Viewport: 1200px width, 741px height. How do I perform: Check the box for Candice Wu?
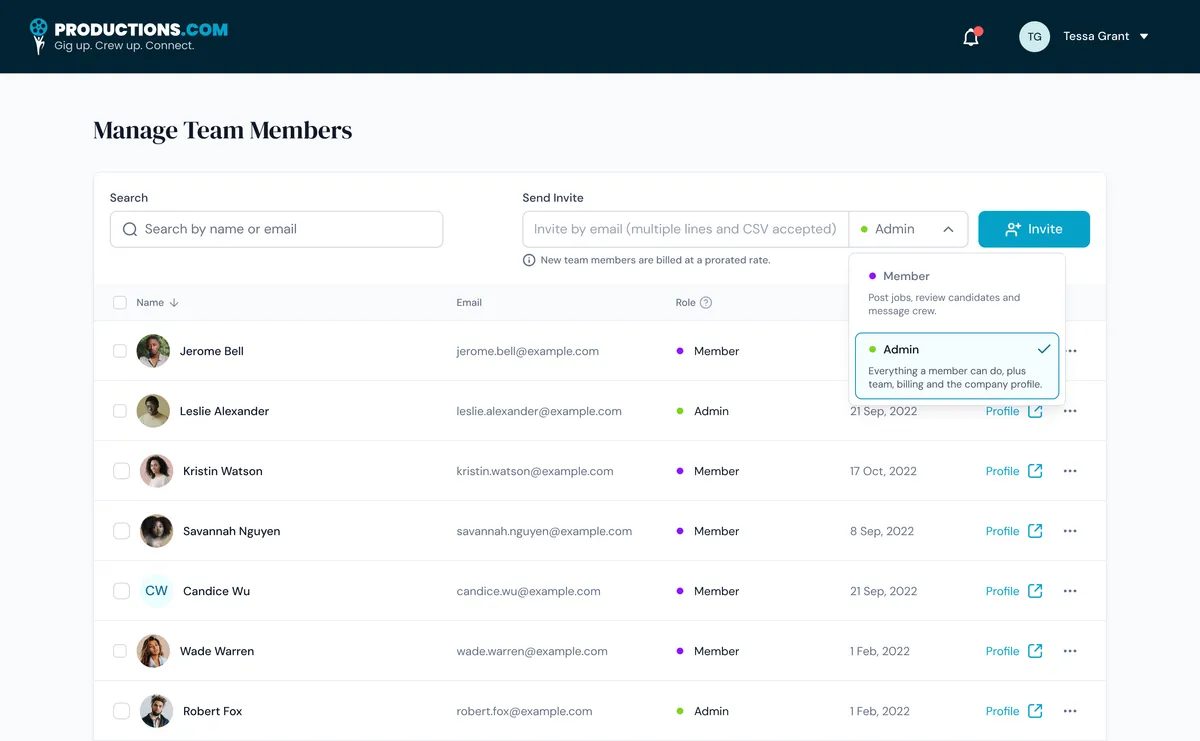(x=121, y=591)
